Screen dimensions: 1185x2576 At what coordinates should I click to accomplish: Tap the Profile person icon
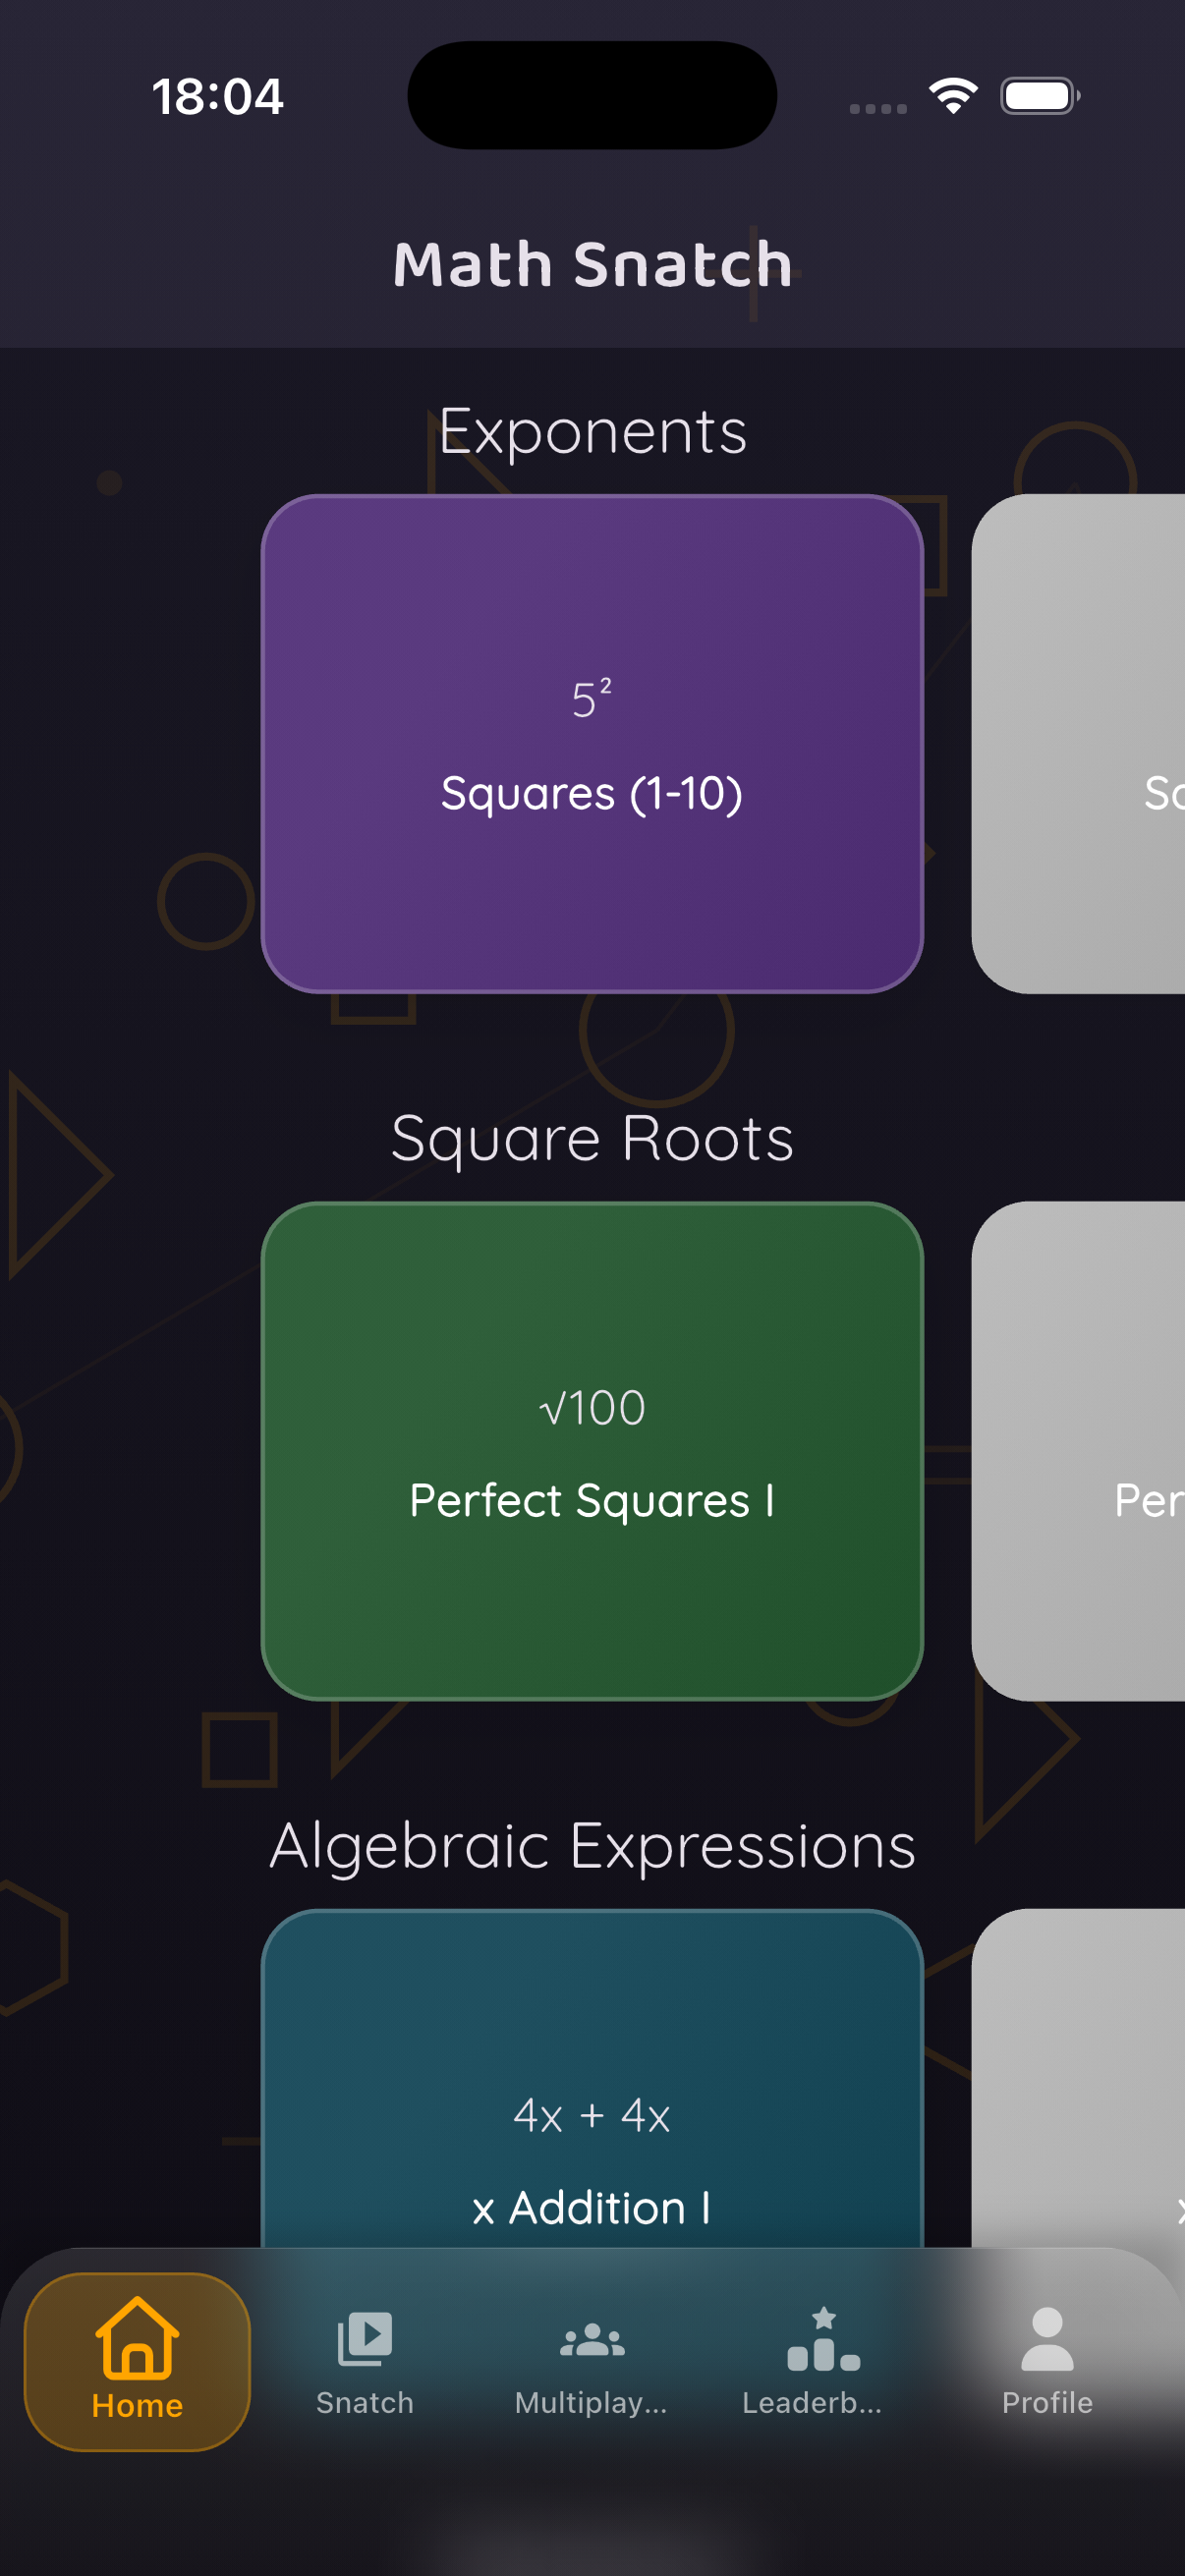click(x=1047, y=2339)
